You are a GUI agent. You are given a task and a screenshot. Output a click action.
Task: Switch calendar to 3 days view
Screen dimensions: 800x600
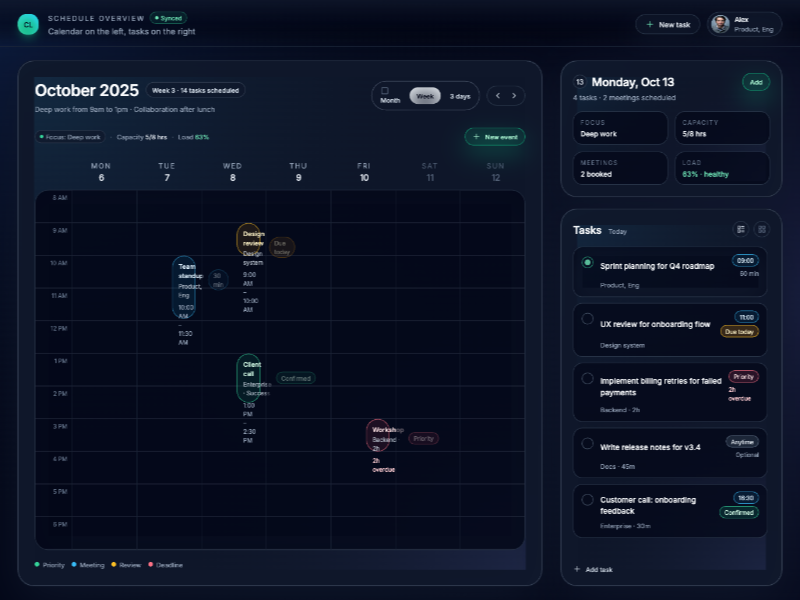click(460, 96)
